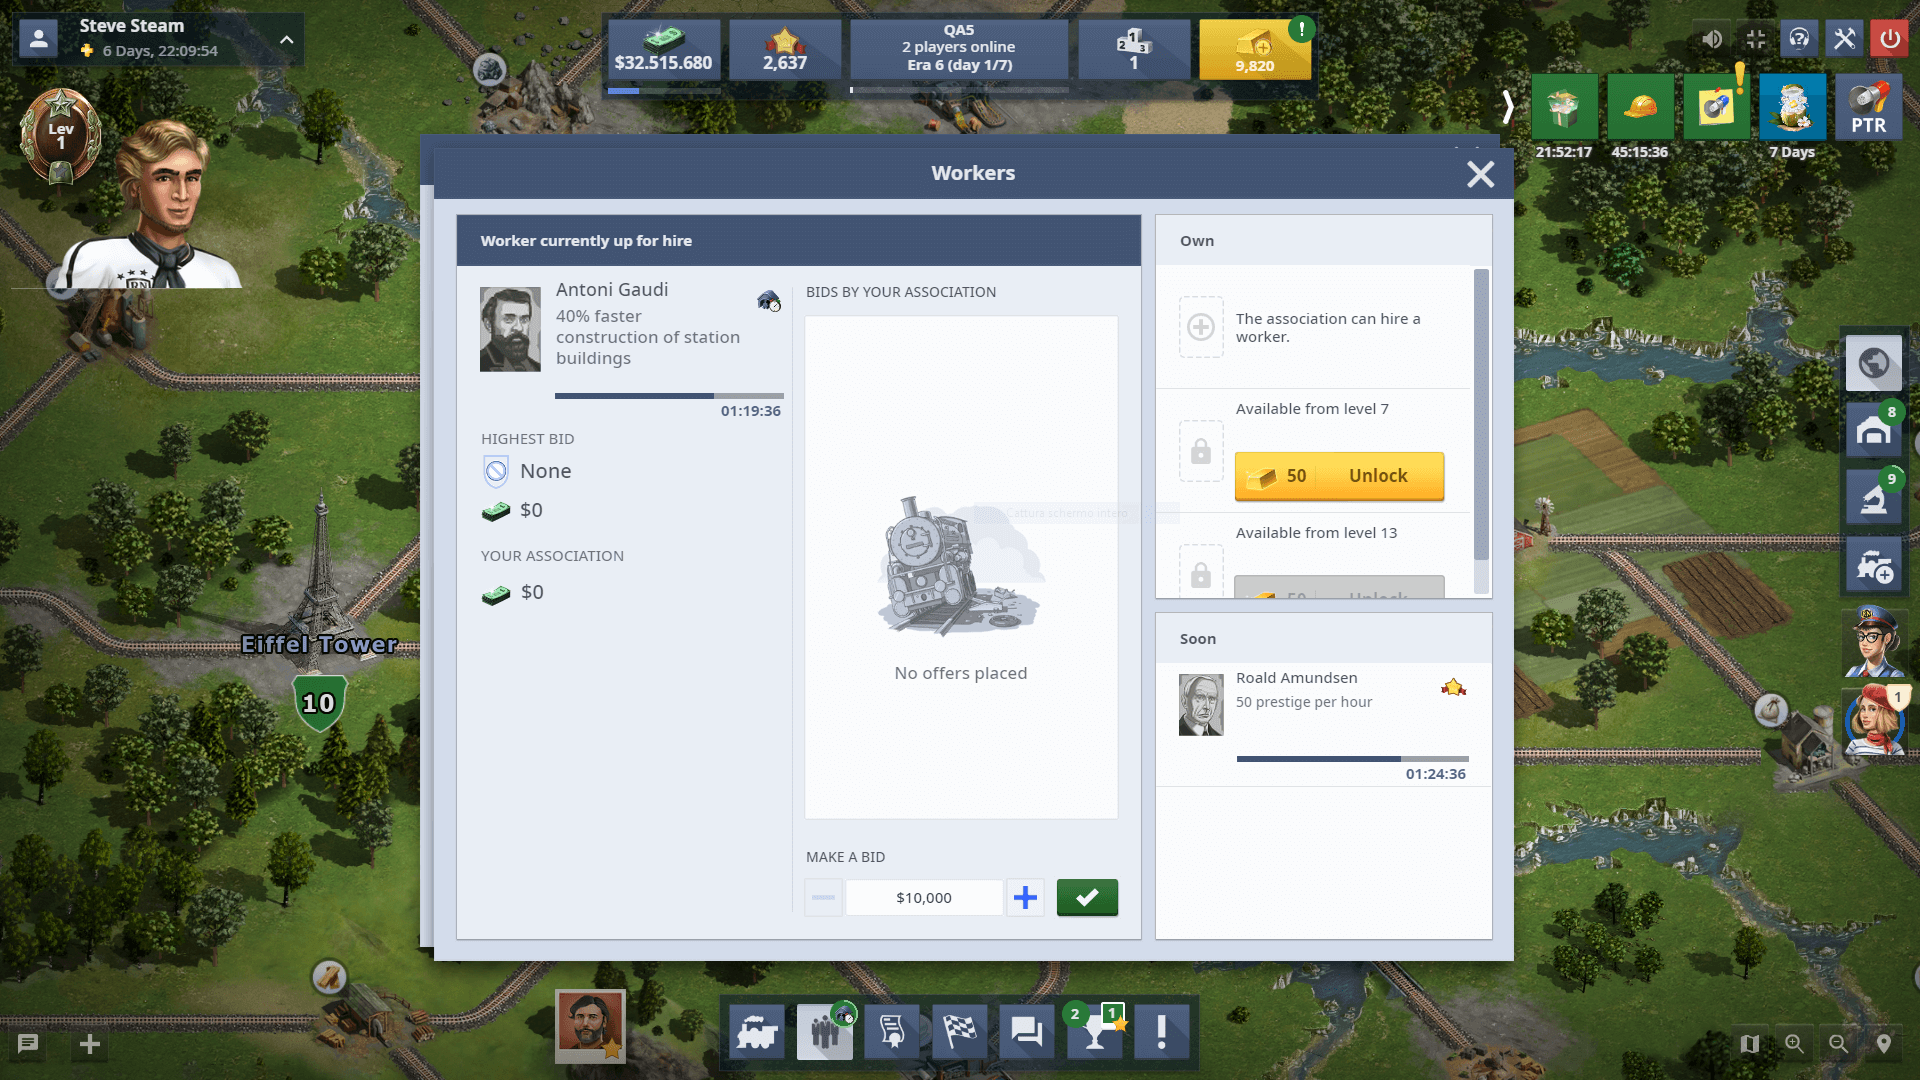Toggle sound/speaker icon top-right

click(x=1710, y=38)
